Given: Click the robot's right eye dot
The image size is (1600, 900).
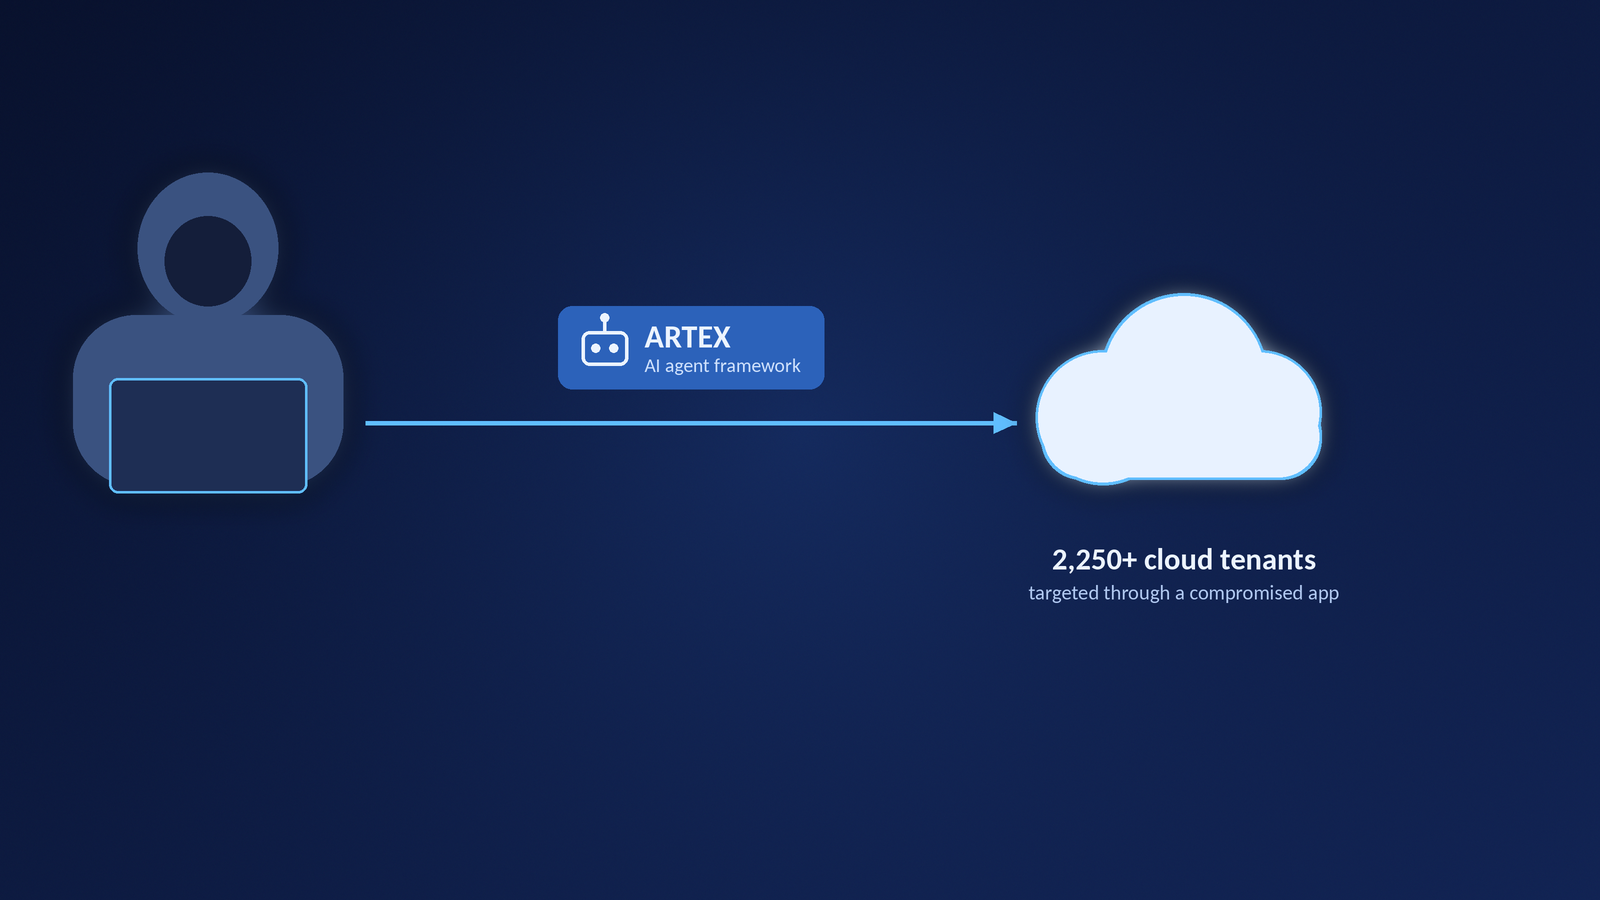Looking at the screenshot, I should click(x=614, y=348).
